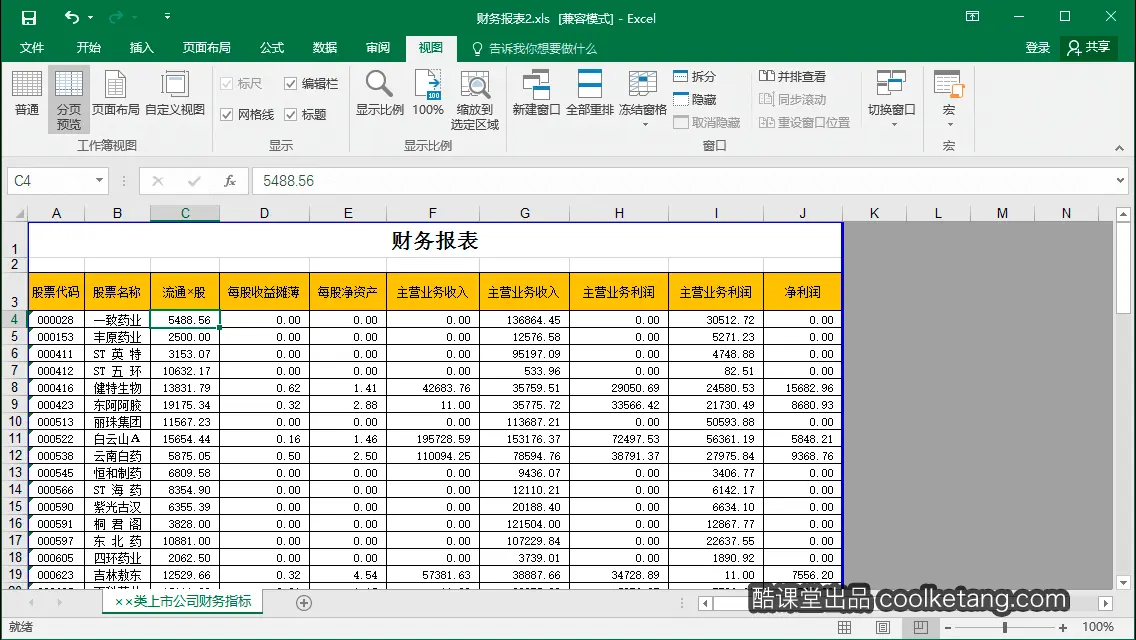This screenshot has width=1136, height=640.
Task: Zoom out with the minus button
Action: click(948, 628)
